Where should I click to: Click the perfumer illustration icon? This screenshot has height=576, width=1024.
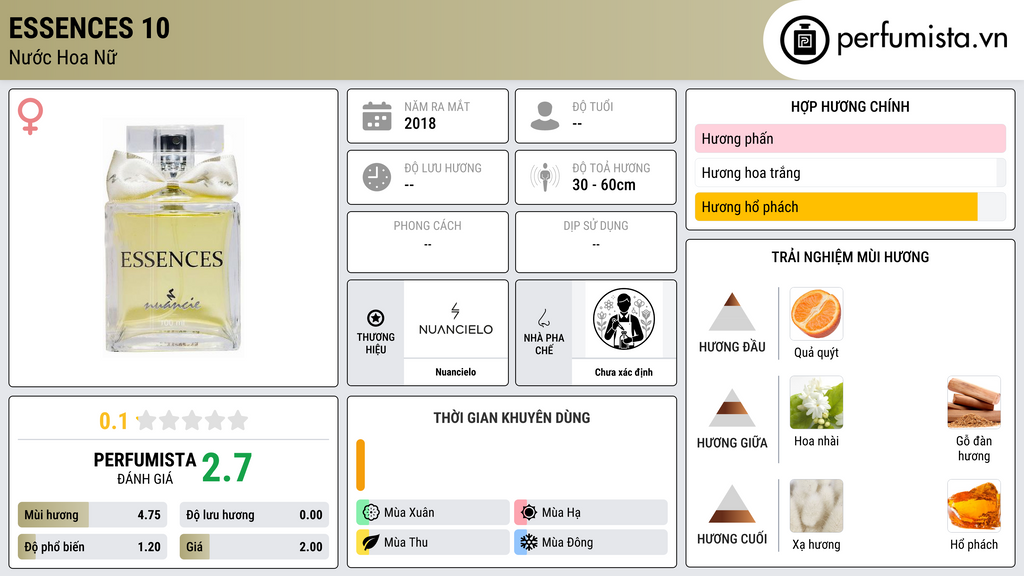624,319
